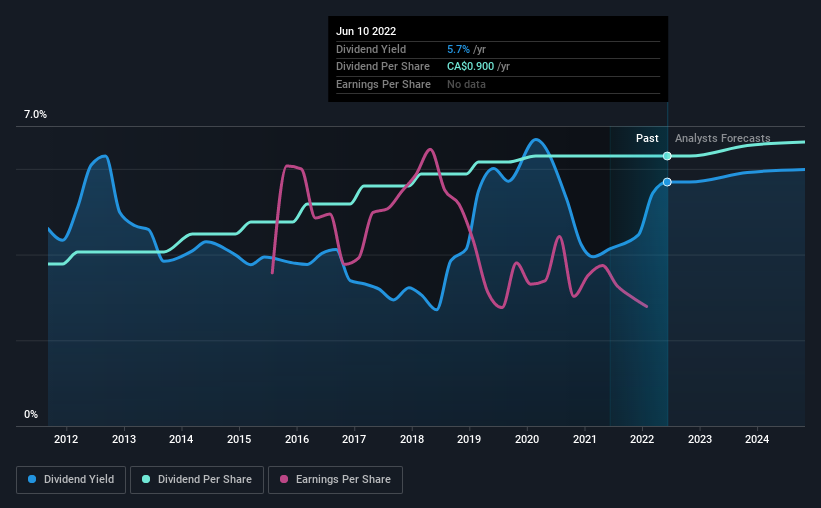Click the teal Dividend Per Share legend dot
The width and height of the screenshot is (821, 508).
click(x=146, y=479)
